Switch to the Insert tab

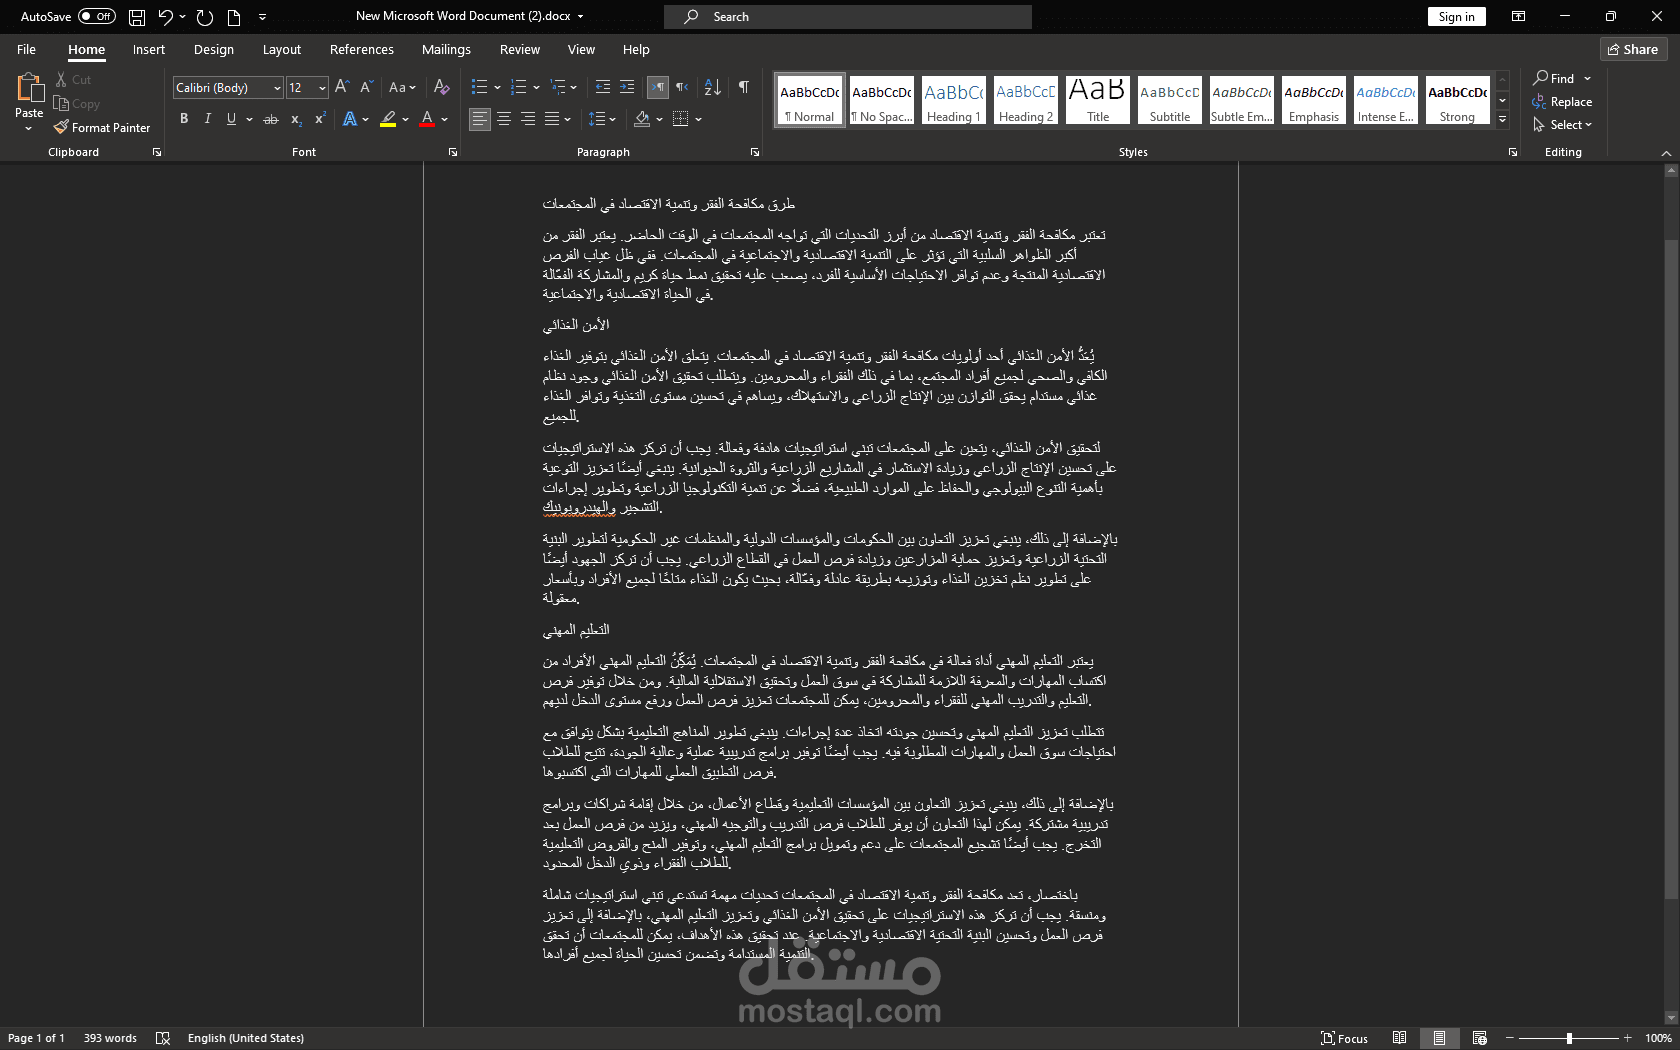click(x=149, y=49)
